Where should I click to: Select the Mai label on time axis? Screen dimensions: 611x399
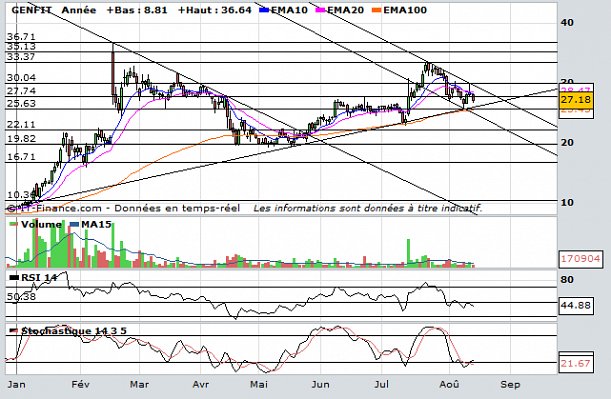tap(259, 385)
